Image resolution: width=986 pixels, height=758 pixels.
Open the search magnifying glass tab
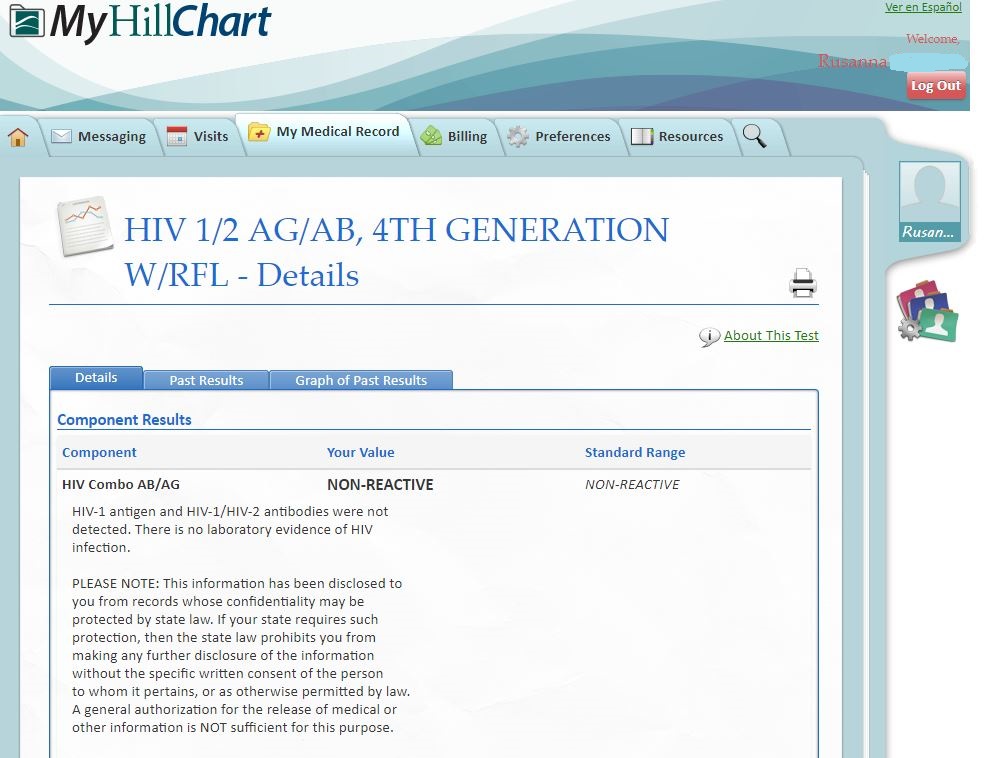755,136
